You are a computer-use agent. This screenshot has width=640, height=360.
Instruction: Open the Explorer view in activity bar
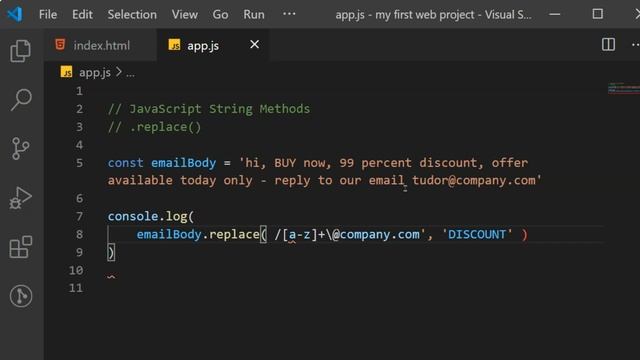coord(20,51)
